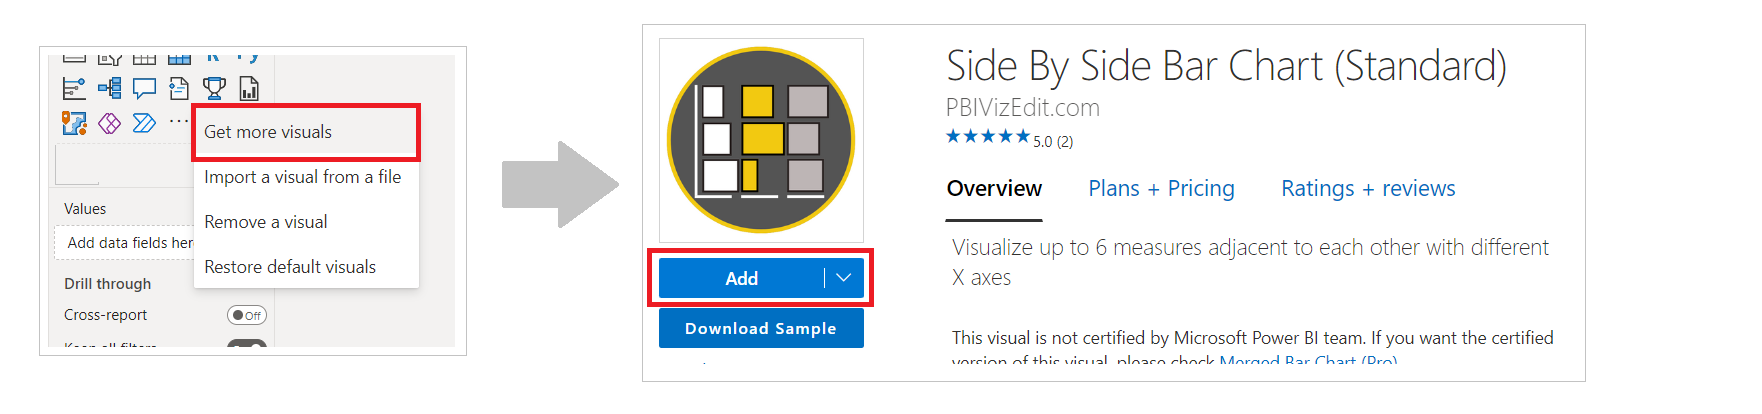Image resolution: width=1762 pixels, height=414 pixels.
Task: Select the Power Automate visual icon
Action: tap(144, 123)
